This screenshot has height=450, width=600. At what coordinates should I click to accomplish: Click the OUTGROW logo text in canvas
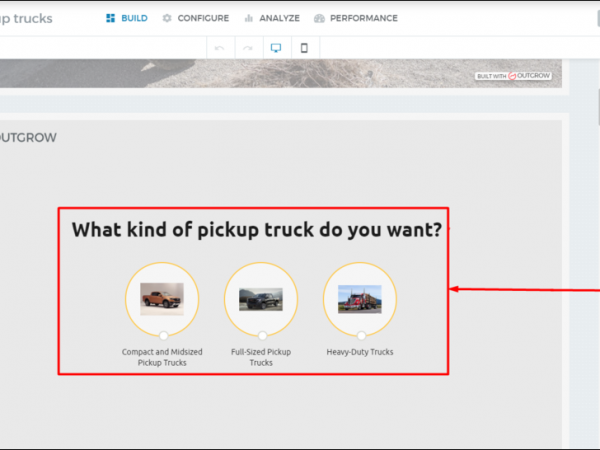coord(28,138)
